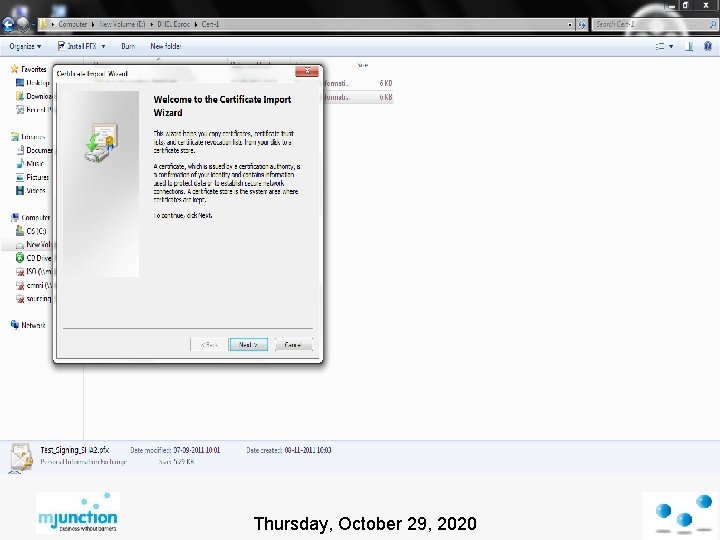Image resolution: width=720 pixels, height=540 pixels.
Task: Select Network in the navigation pane
Action: (34, 325)
